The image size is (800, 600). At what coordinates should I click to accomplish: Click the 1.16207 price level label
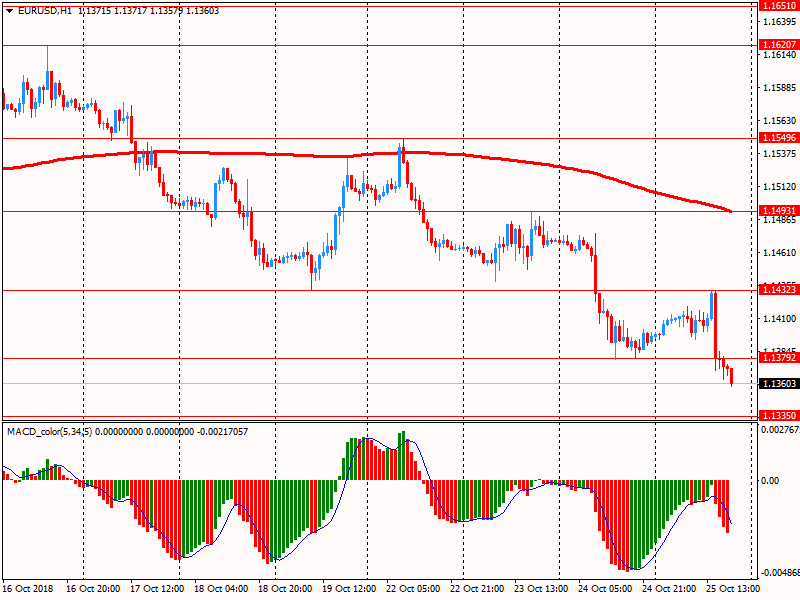tap(779, 45)
